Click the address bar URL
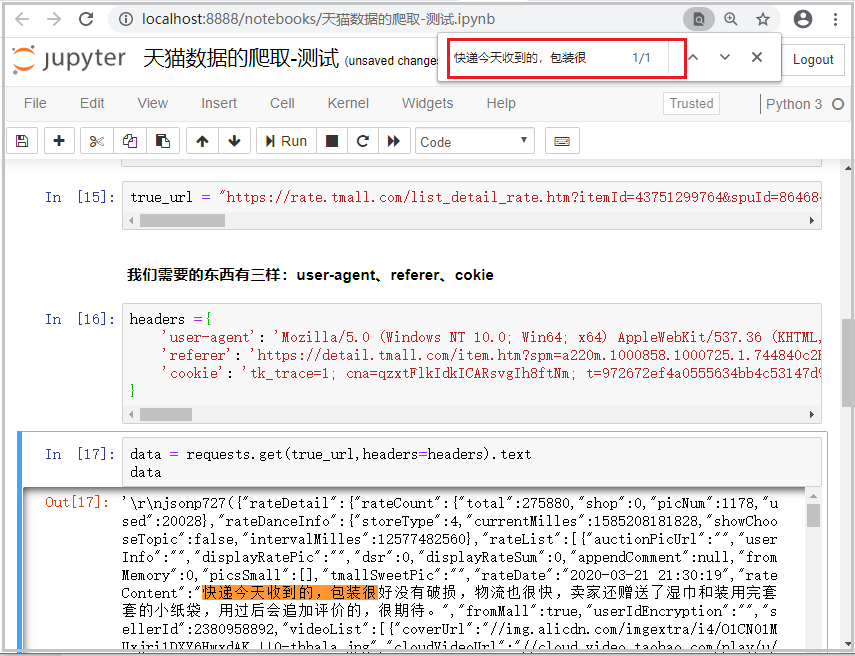Image resolution: width=855 pixels, height=656 pixels. 318,19
